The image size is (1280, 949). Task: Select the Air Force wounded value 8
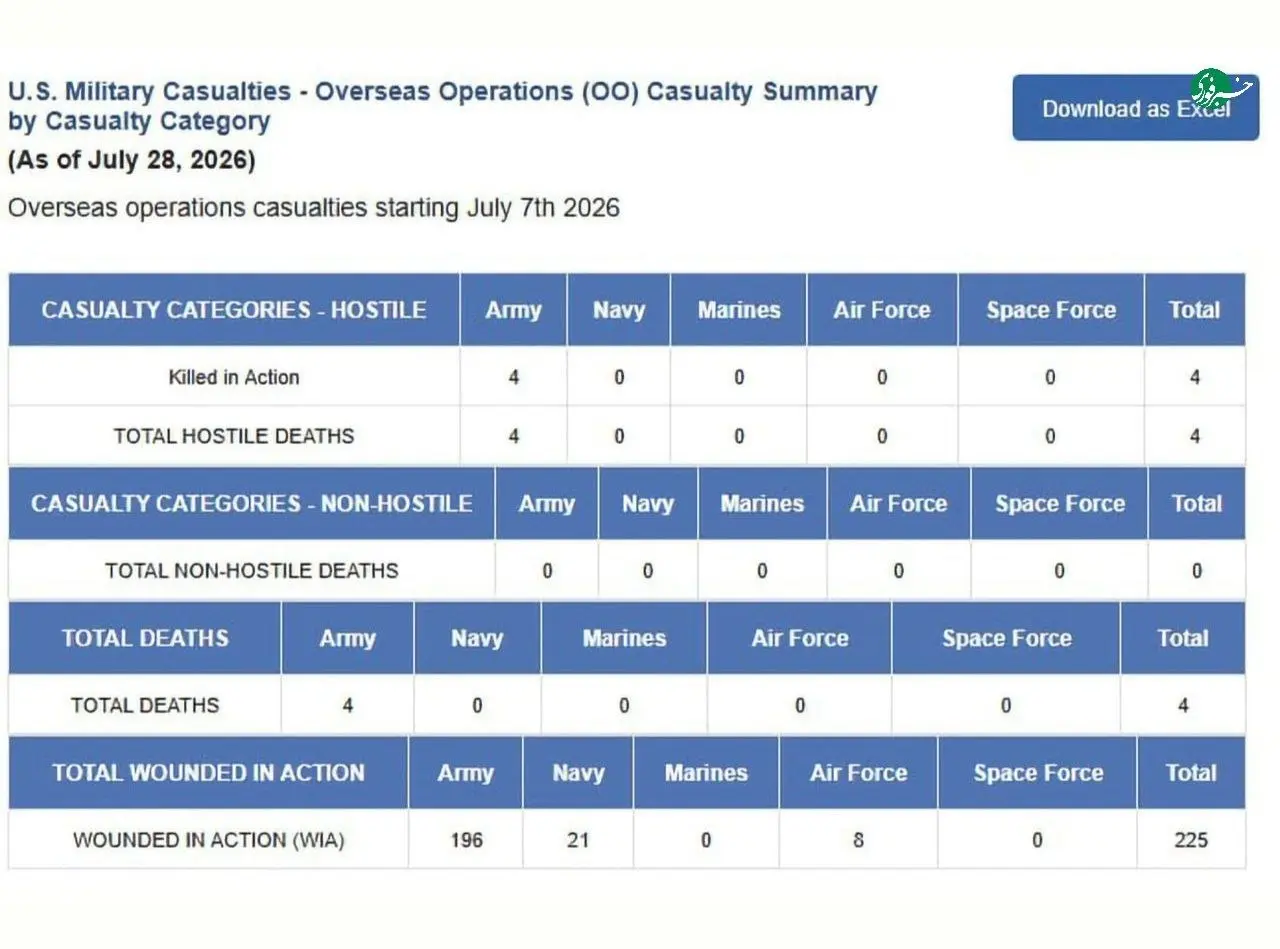(x=858, y=840)
